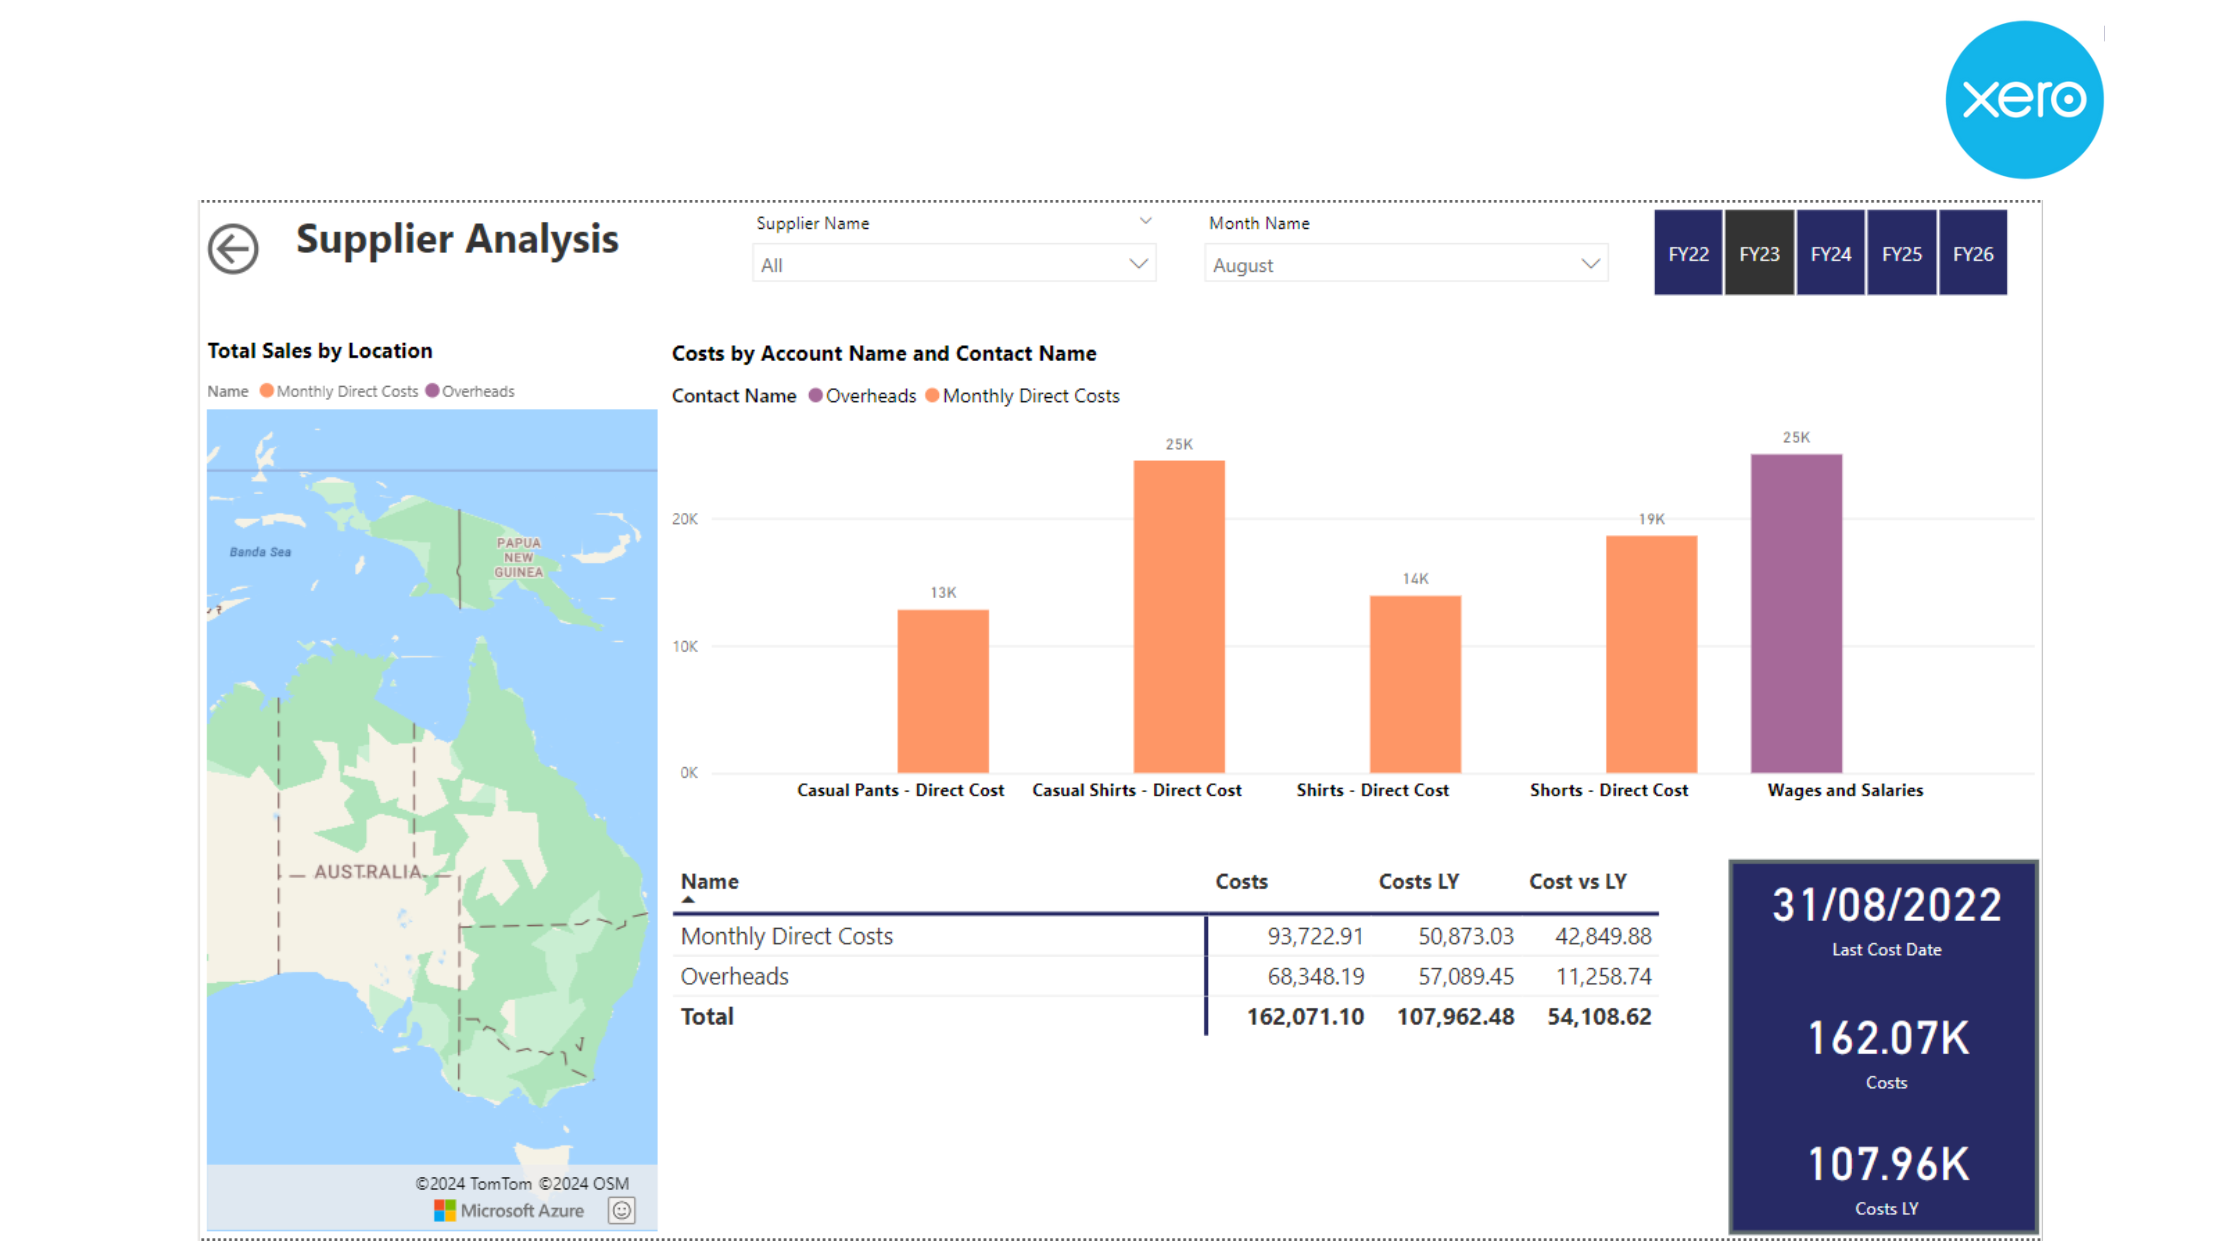Sort table by Cost vs LY header

coord(1577,882)
